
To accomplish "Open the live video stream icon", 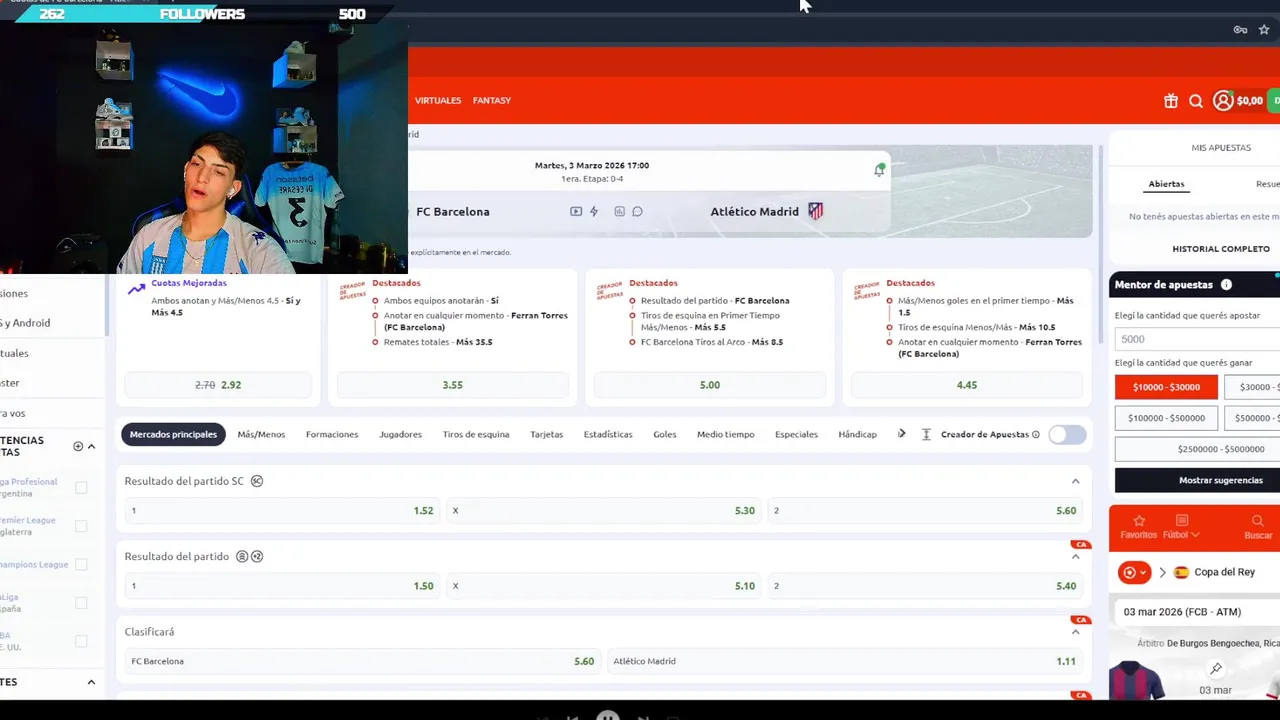I will 576,212.
